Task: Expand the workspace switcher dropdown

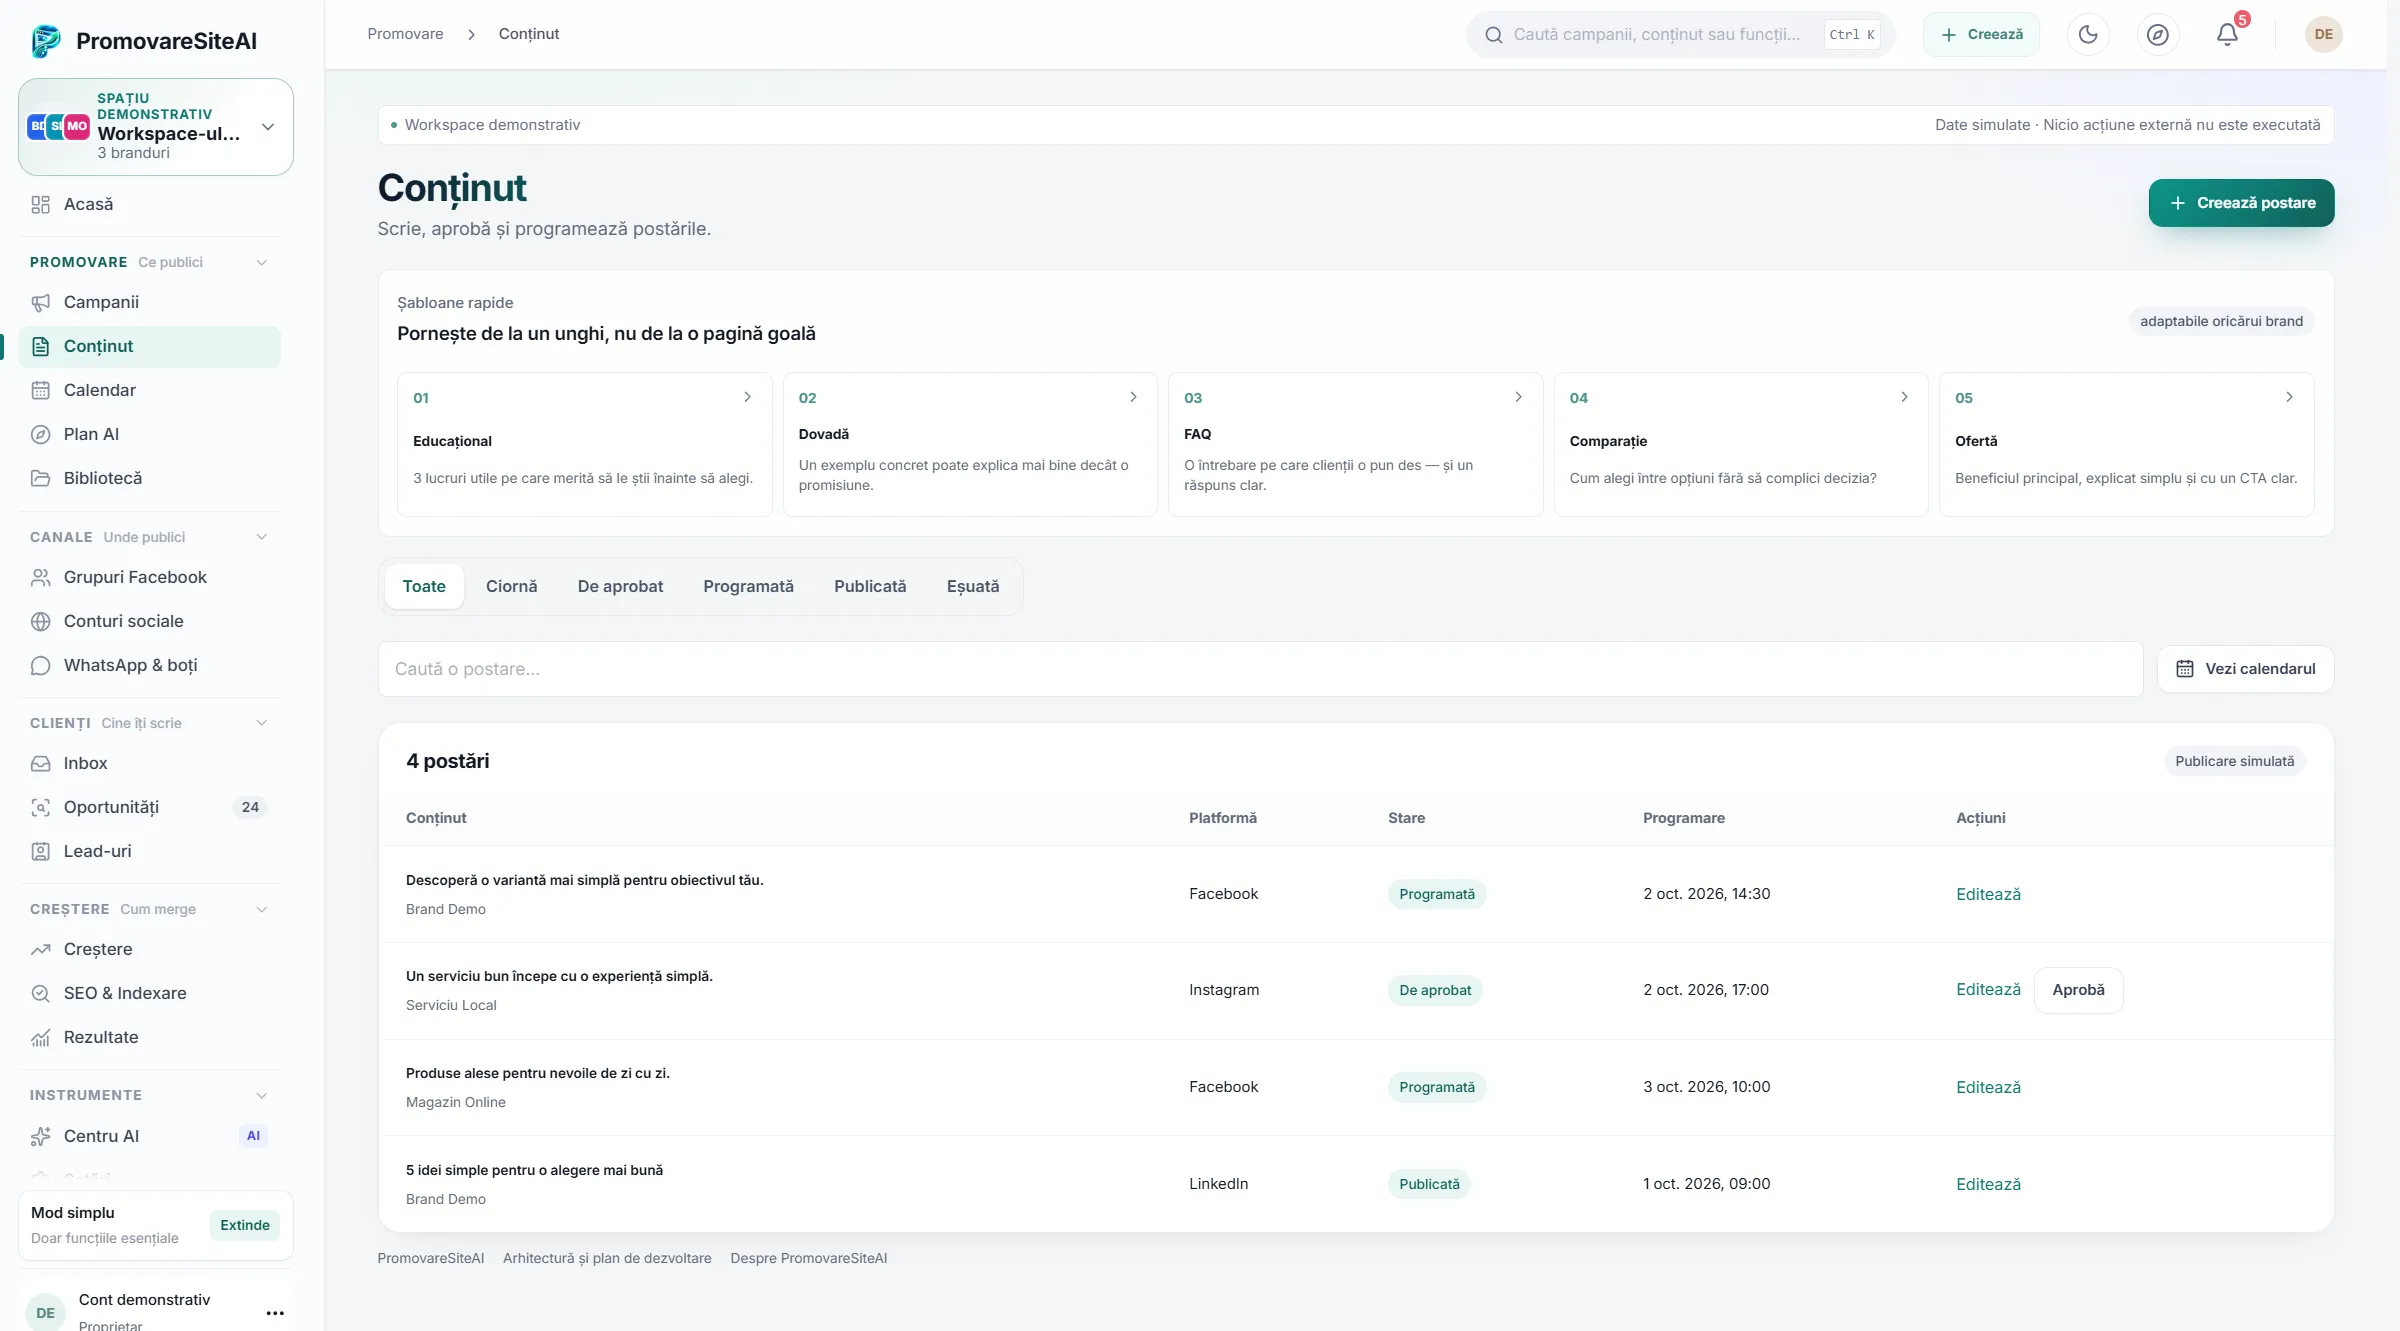Action: (268, 127)
